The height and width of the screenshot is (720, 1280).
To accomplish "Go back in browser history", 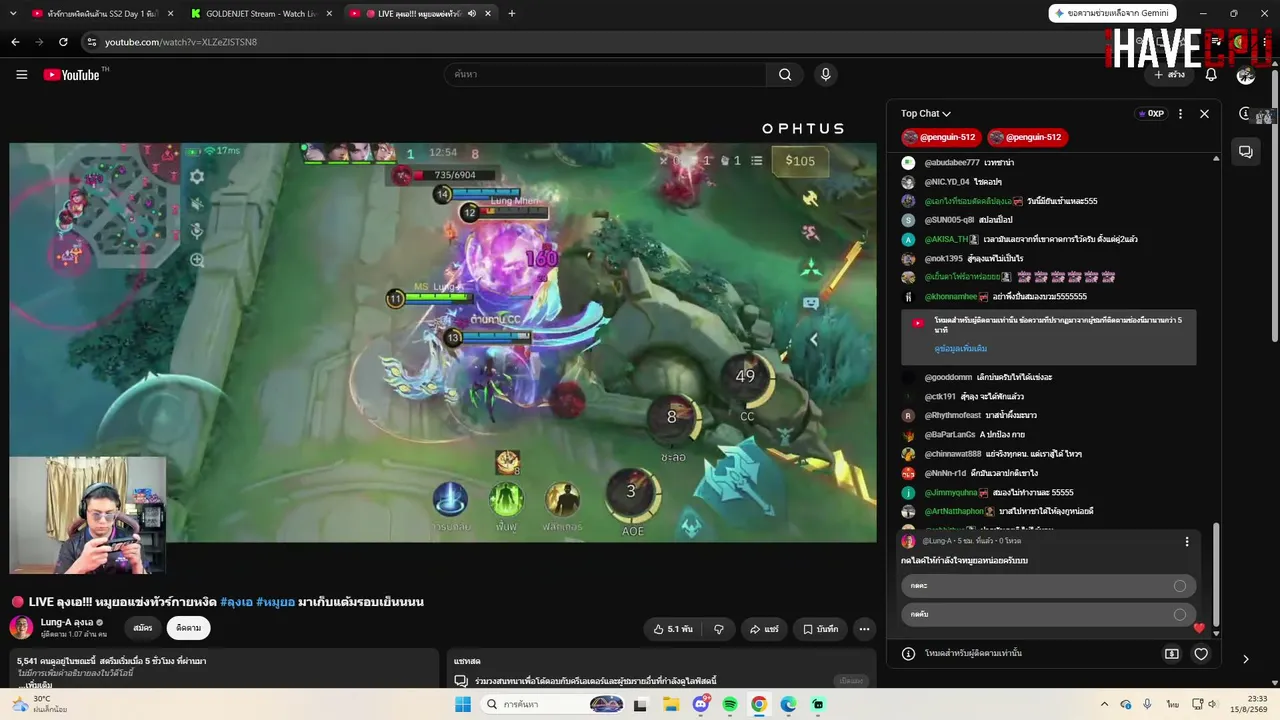I will pyautogui.click(x=15, y=42).
